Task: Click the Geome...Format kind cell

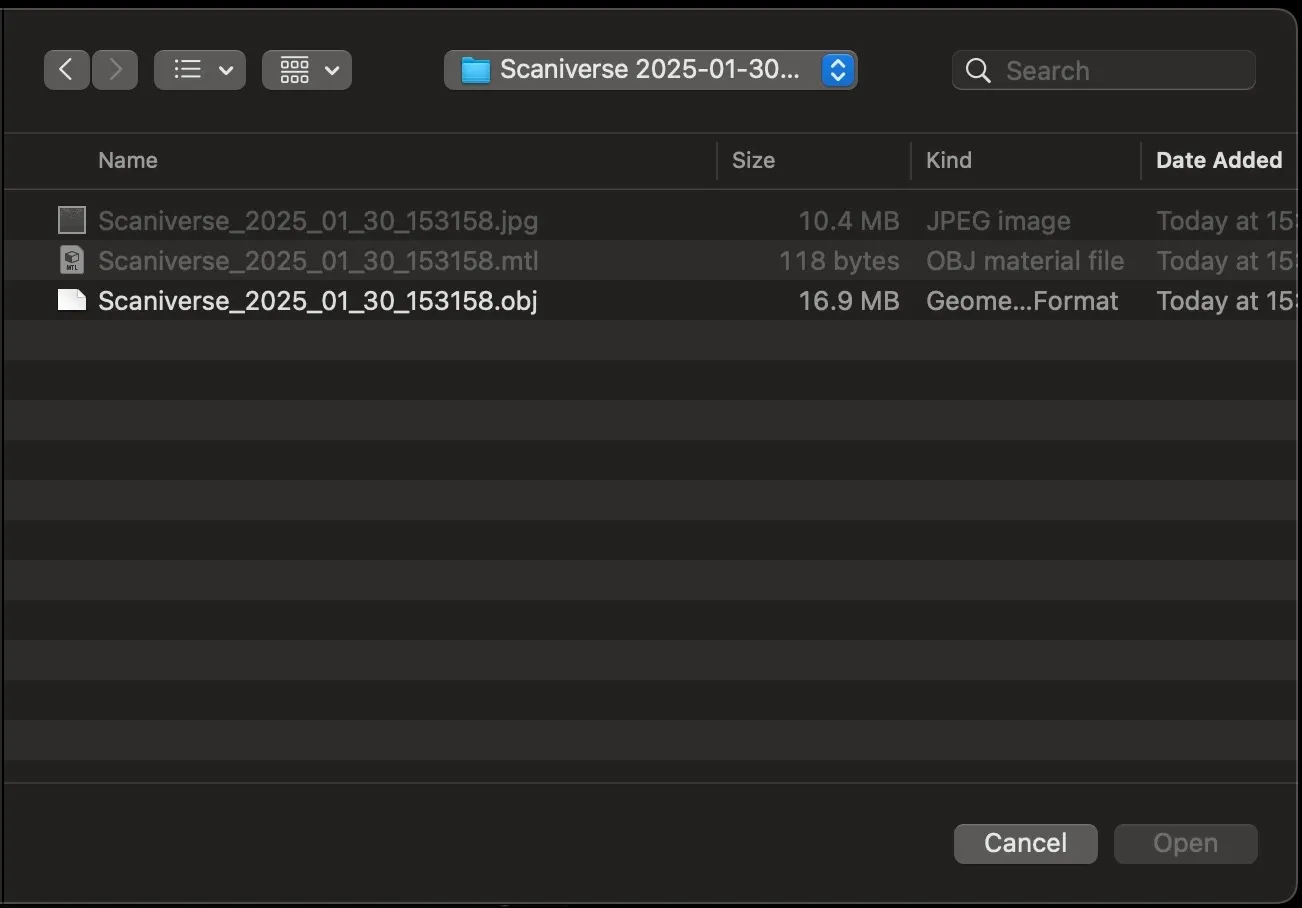Action: pos(1022,301)
